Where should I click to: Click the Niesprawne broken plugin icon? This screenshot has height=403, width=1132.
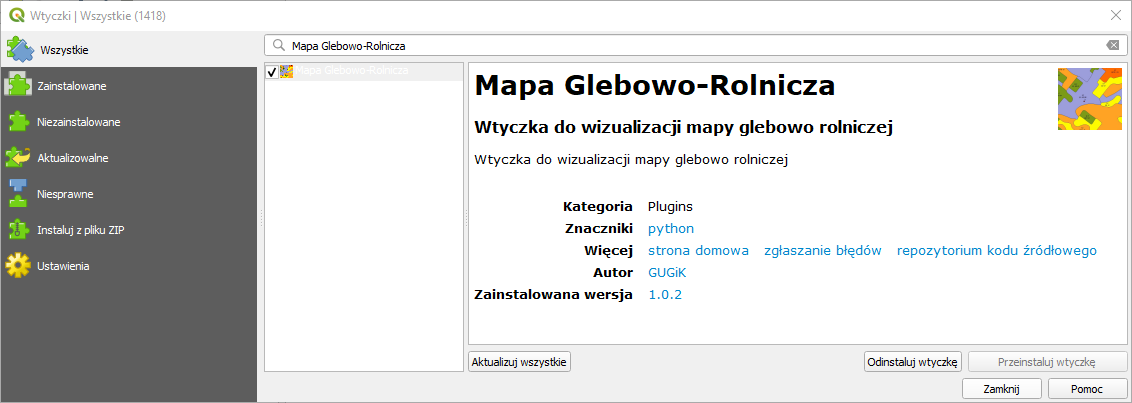click(18, 193)
